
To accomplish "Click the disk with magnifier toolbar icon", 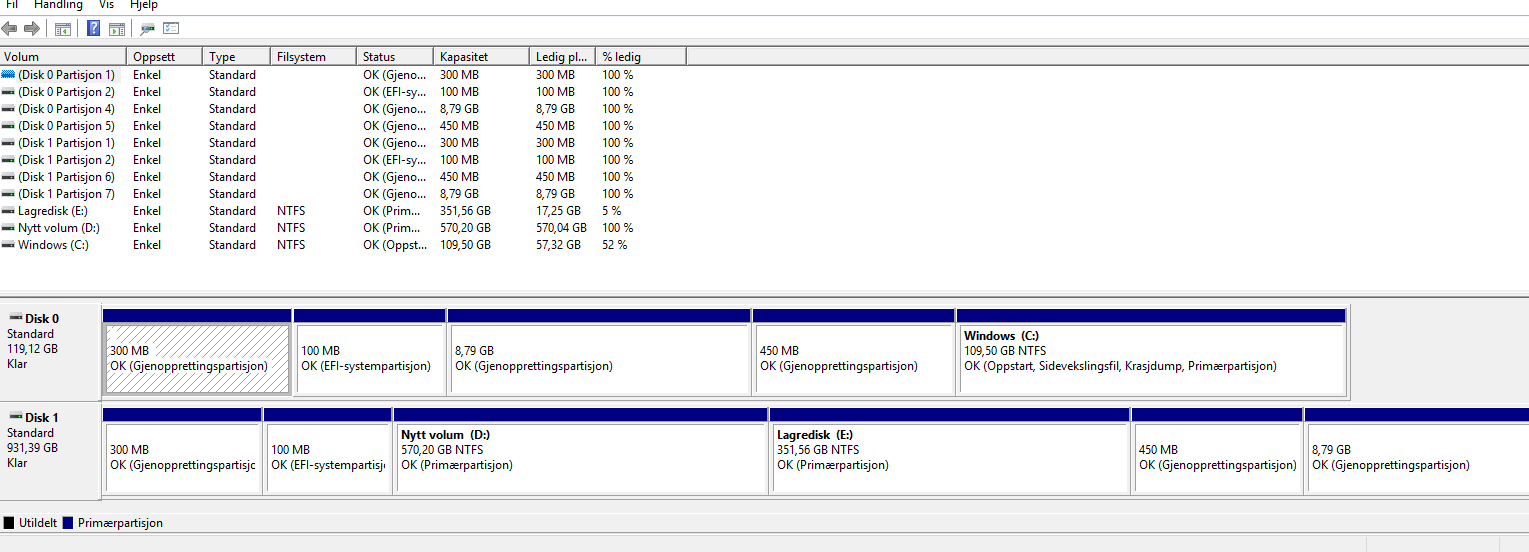I will coord(148,28).
